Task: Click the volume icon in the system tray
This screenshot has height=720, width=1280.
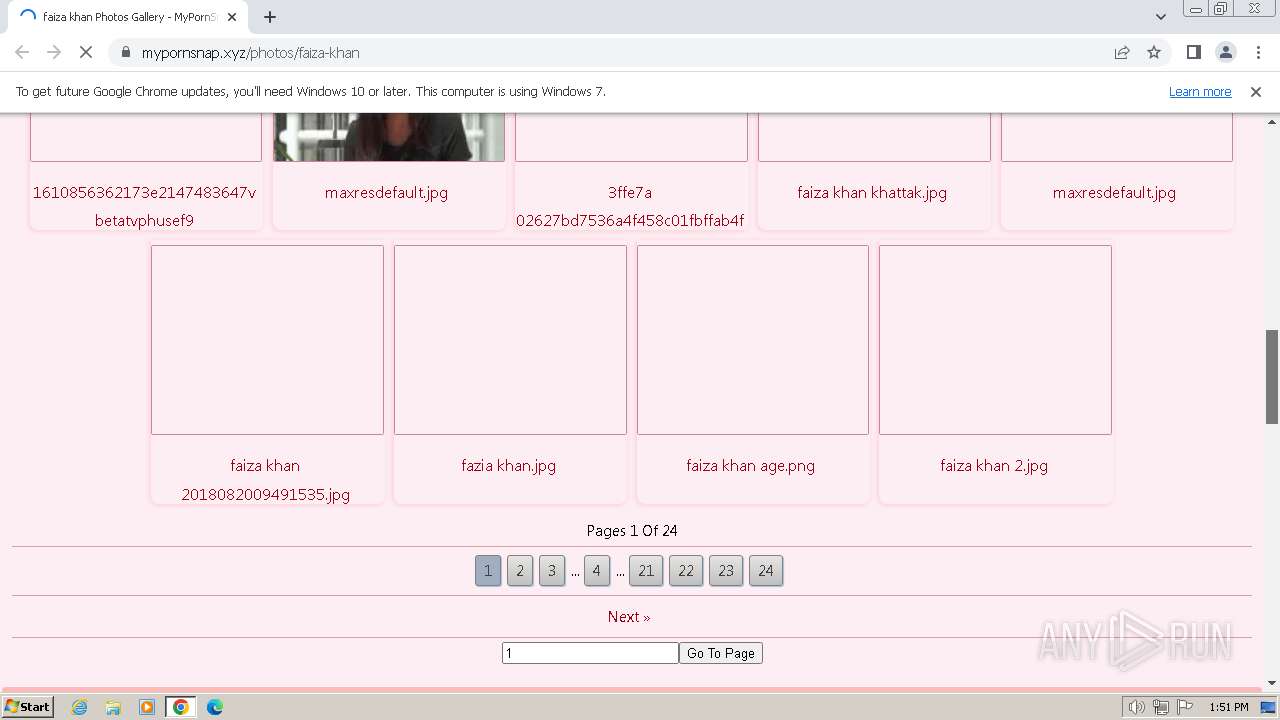Action: pos(1137,707)
